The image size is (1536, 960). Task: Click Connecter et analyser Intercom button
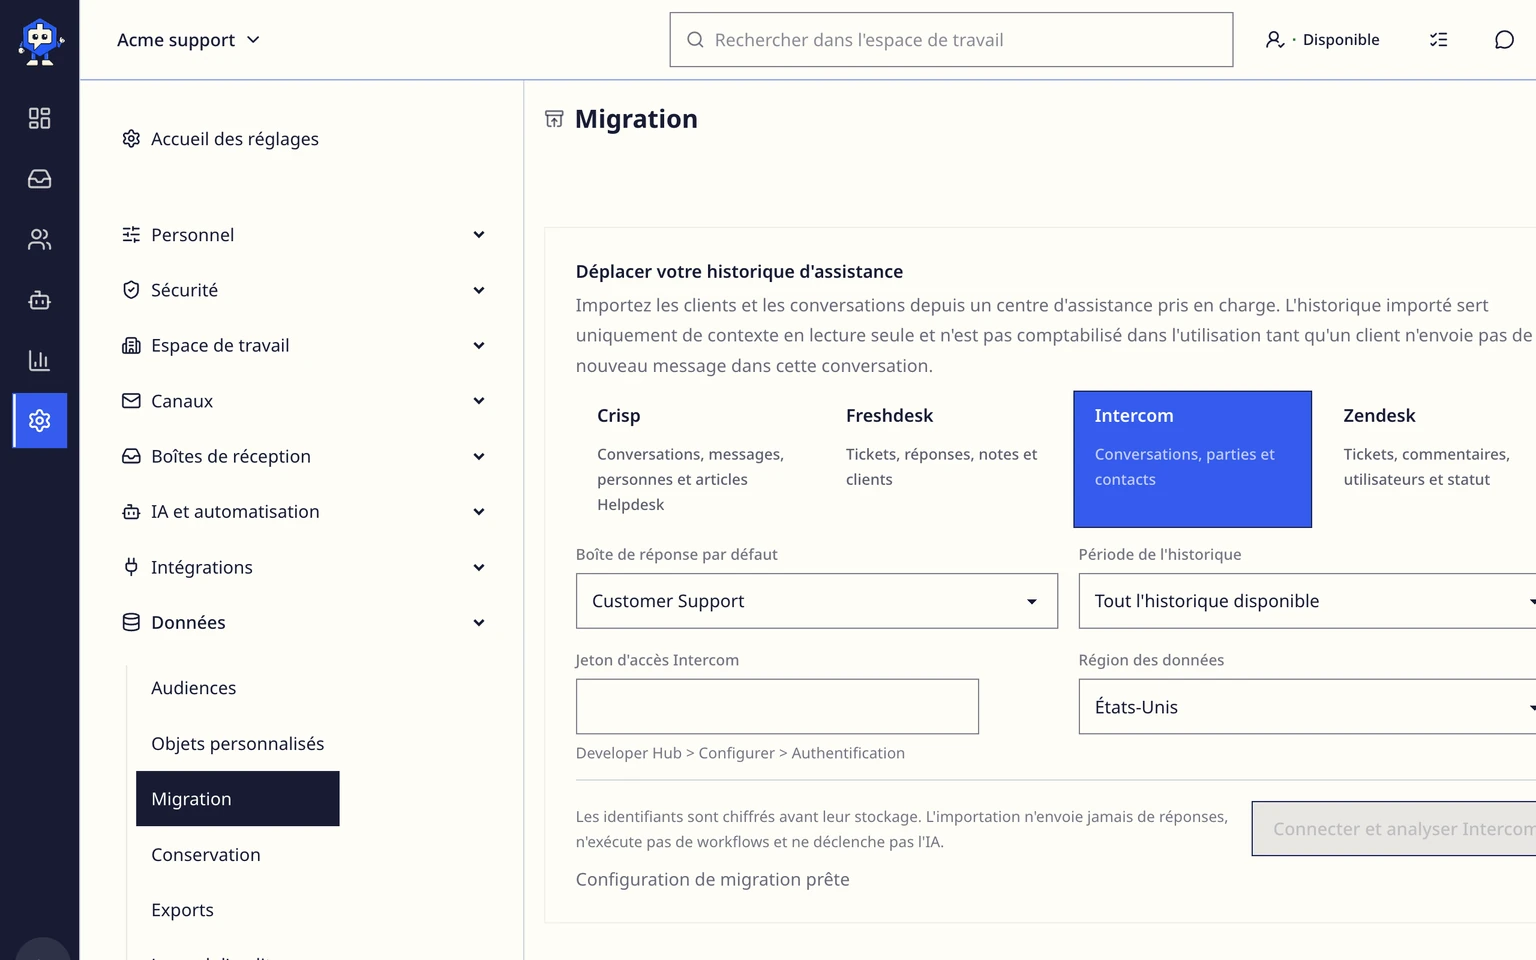1394,829
